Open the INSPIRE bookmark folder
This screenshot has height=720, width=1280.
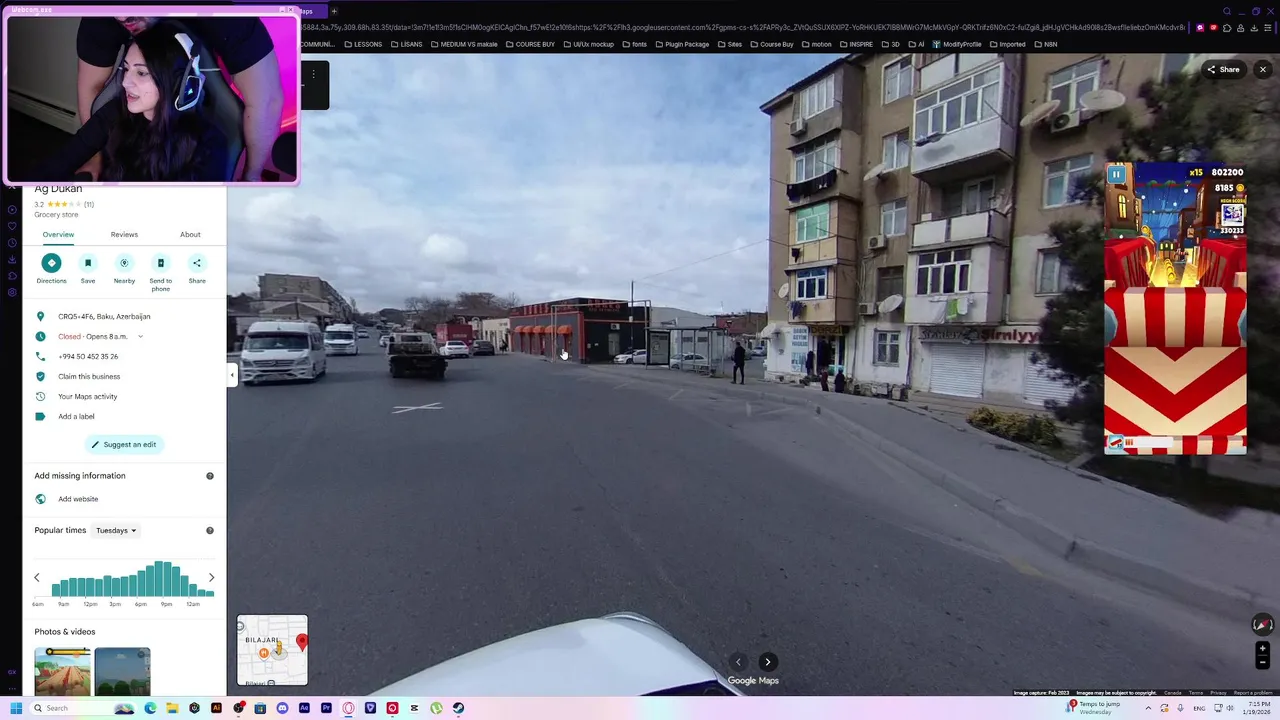[x=856, y=44]
